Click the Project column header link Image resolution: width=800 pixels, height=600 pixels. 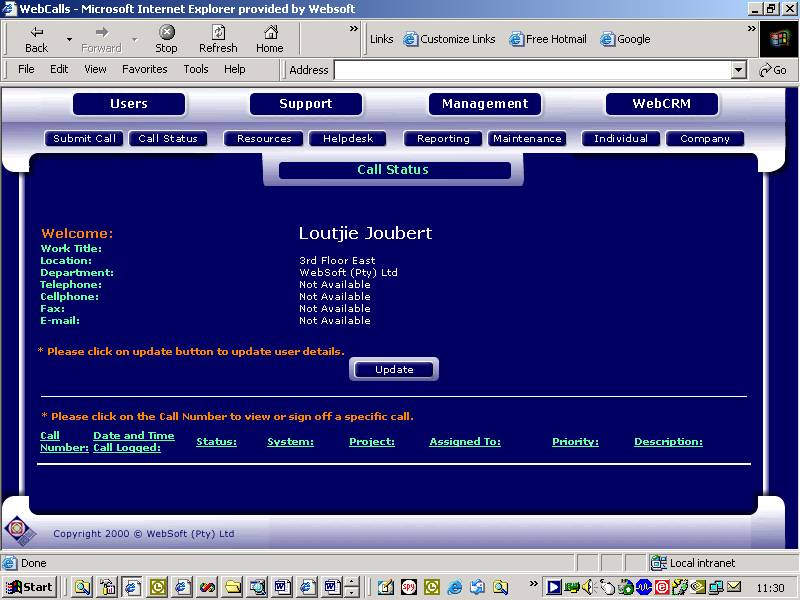372,442
